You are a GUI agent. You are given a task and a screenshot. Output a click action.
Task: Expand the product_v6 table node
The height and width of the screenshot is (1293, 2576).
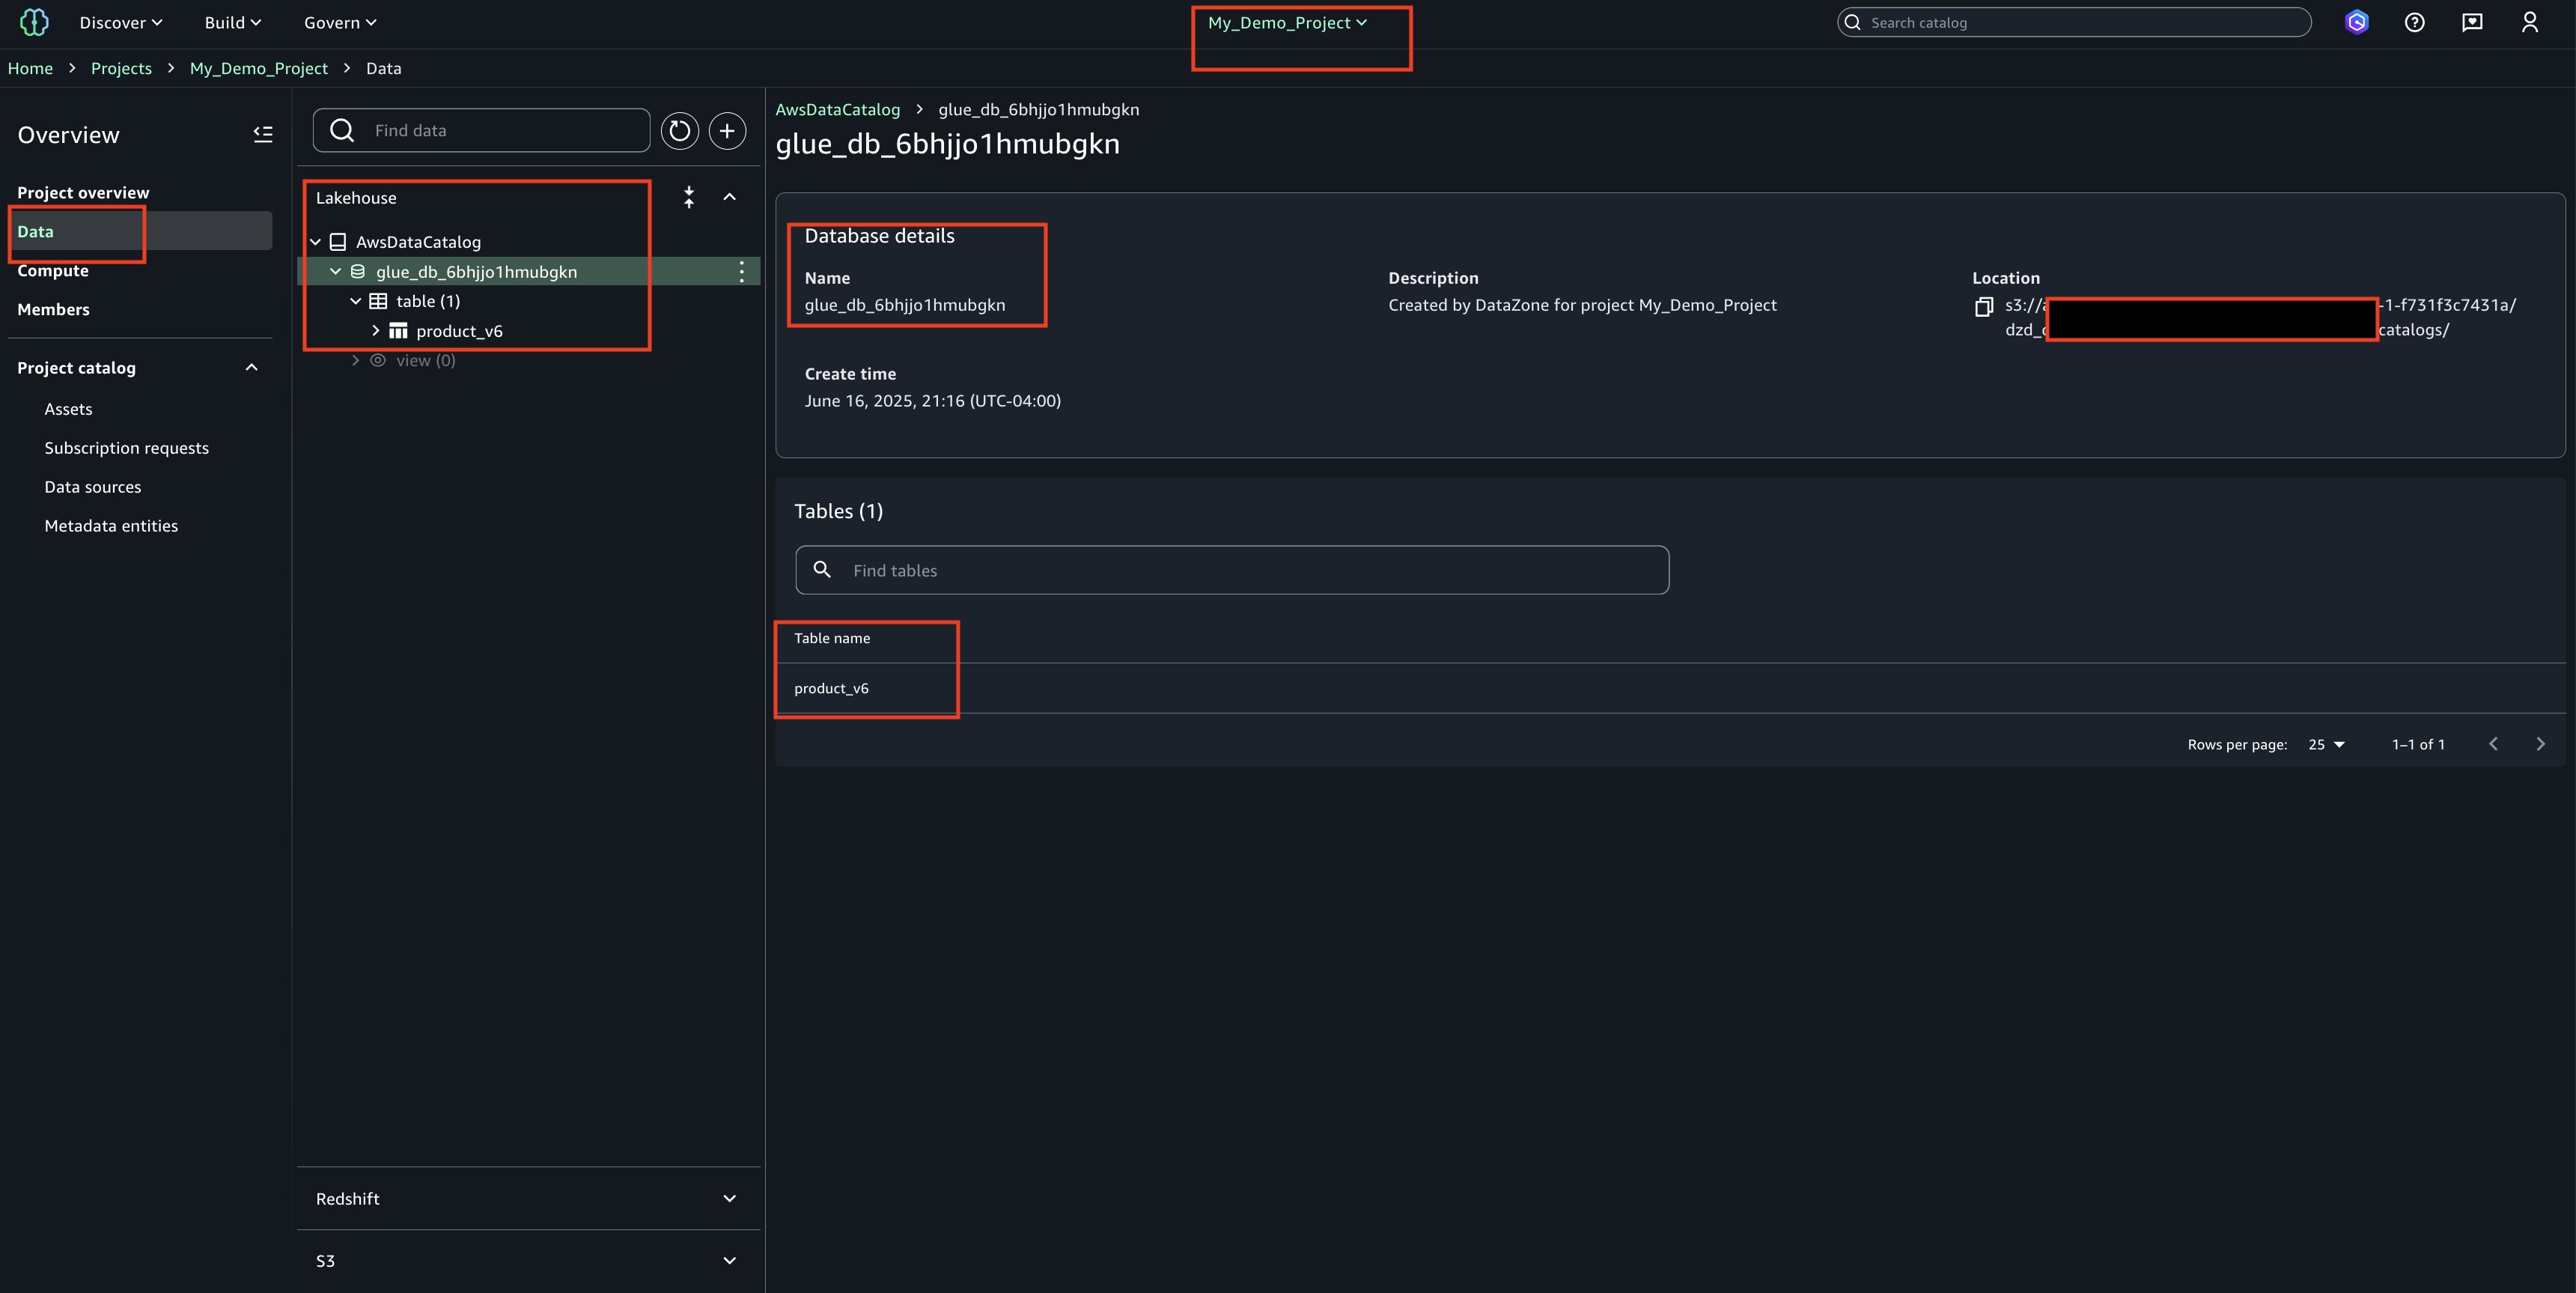376,331
